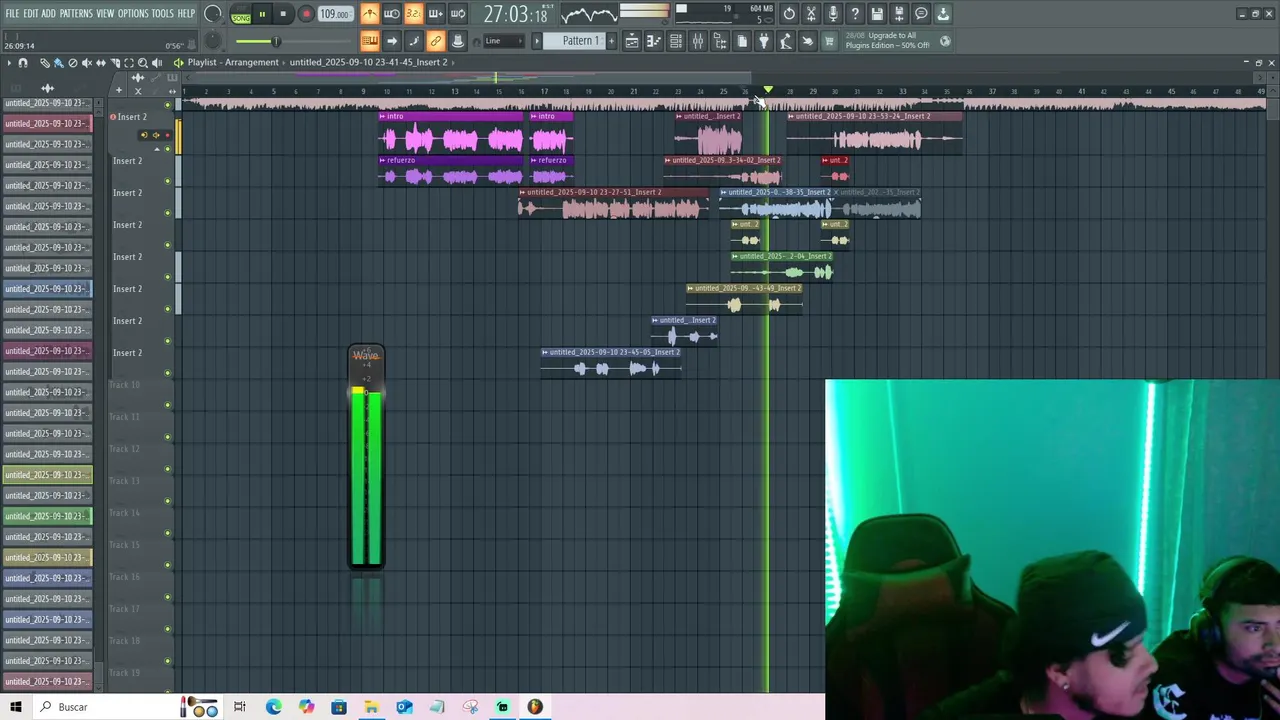Open the tempo tapper icon
This screenshot has height=720, width=1280.
786,41
